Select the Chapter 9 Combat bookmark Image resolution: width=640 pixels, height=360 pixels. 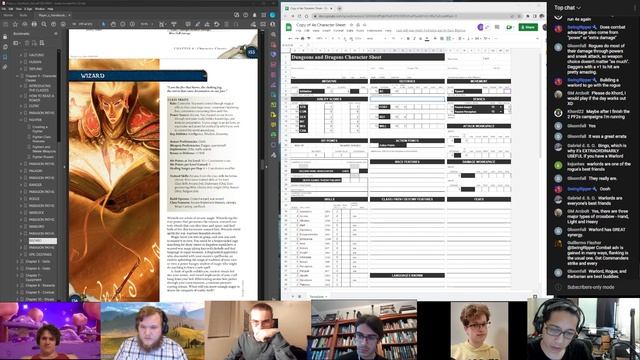click(40, 292)
